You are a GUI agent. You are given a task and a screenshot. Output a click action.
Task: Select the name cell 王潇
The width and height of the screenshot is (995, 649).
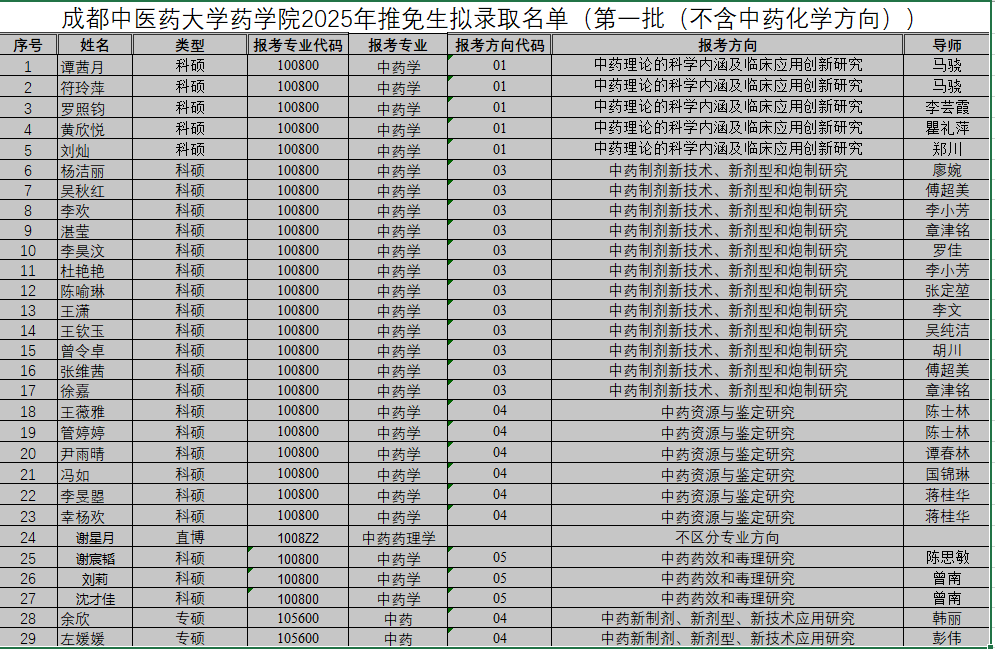(95, 310)
